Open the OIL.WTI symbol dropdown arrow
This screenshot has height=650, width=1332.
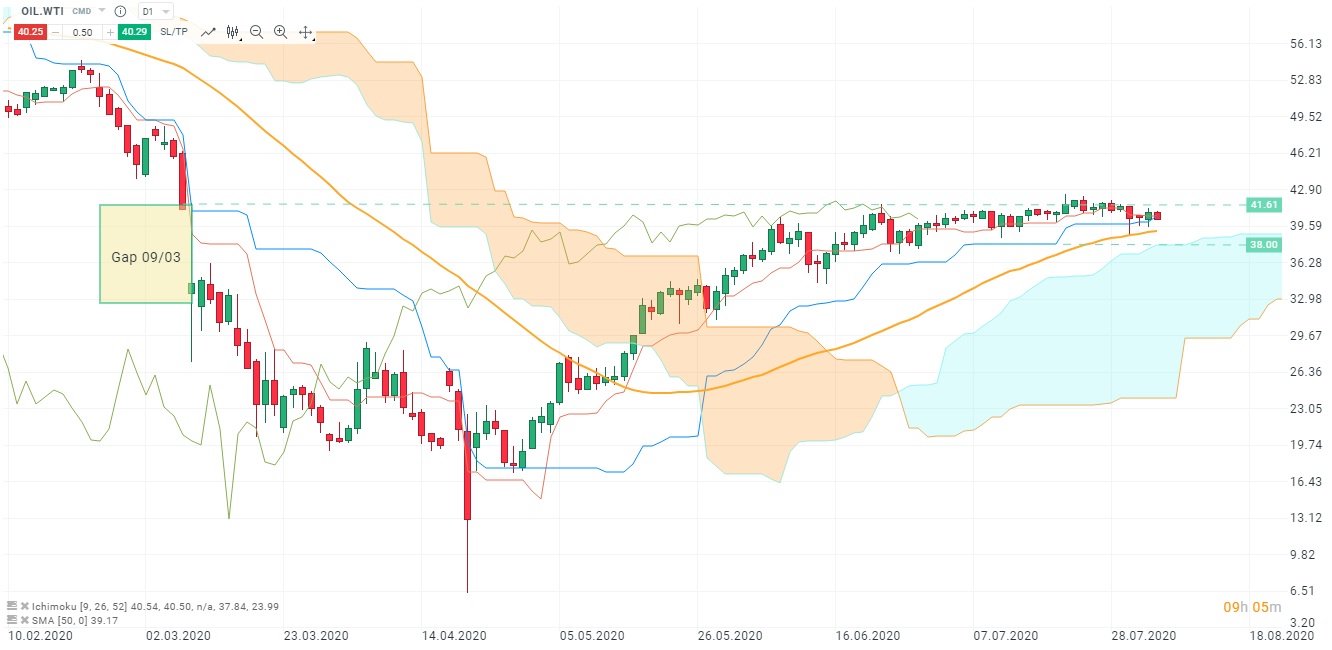pyautogui.click(x=102, y=11)
